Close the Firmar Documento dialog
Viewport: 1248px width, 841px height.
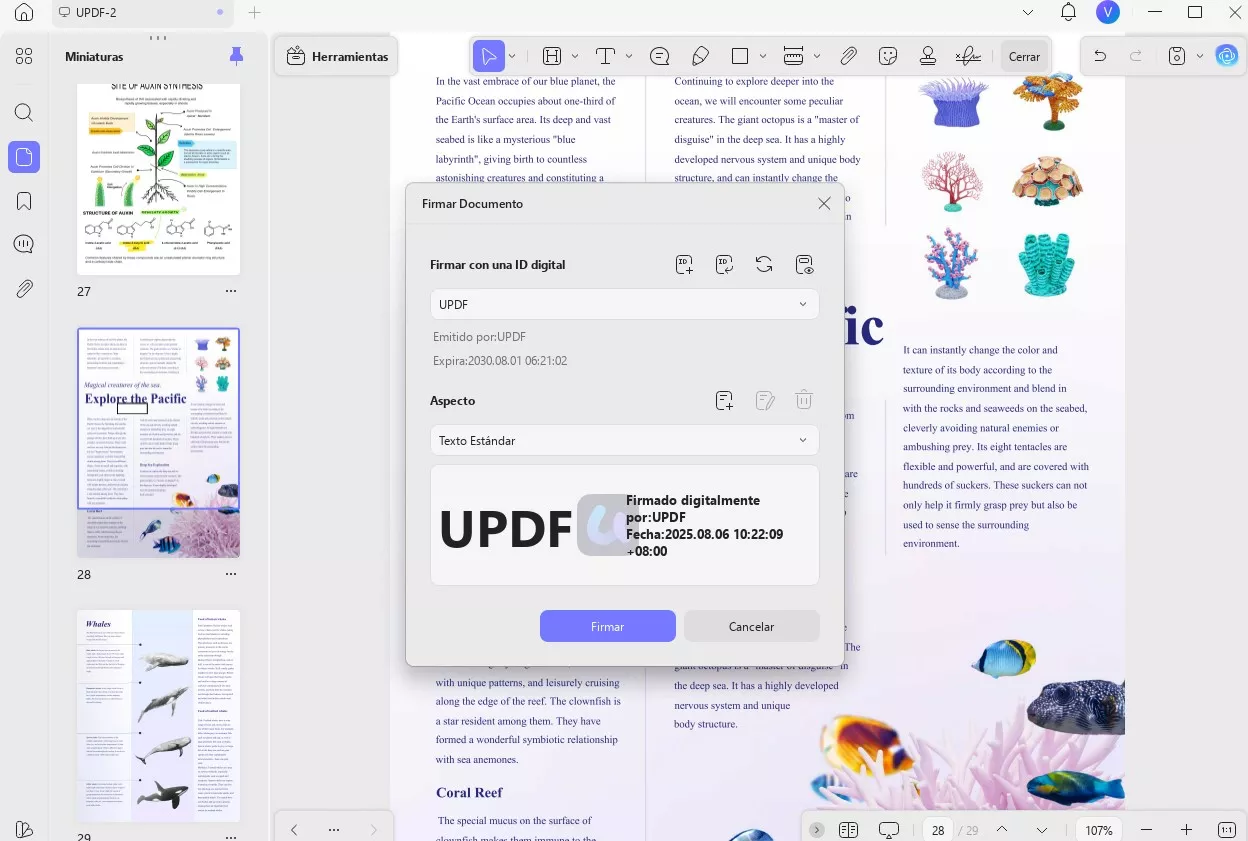click(x=824, y=203)
